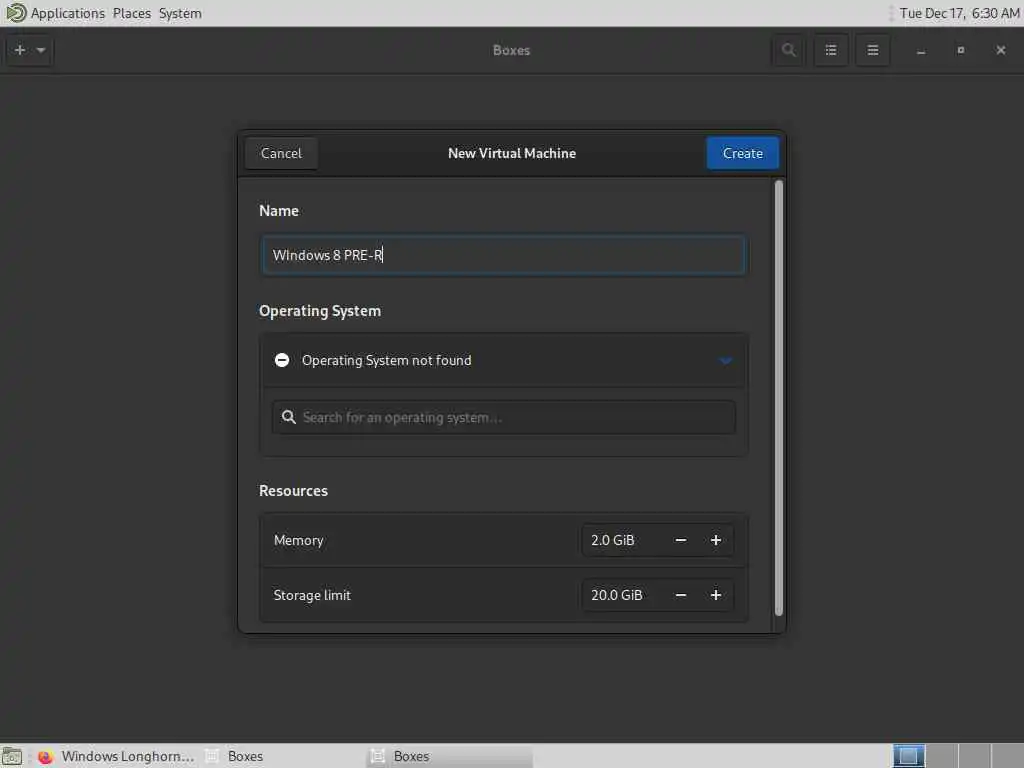
Task: Select the highlighted second Boxes taskbar entry
Action: pos(451,756)
